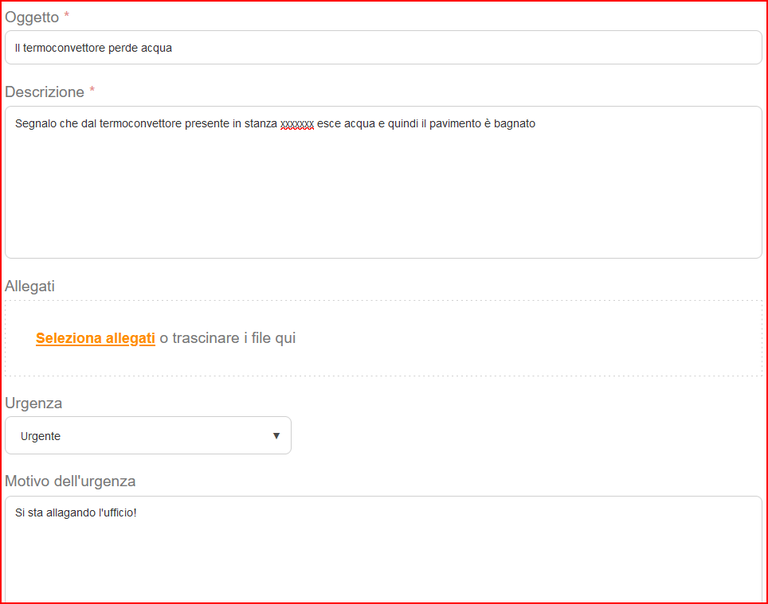768x604 pixels.
Task: Click the Urgenza field label
Action: point(34,403)
